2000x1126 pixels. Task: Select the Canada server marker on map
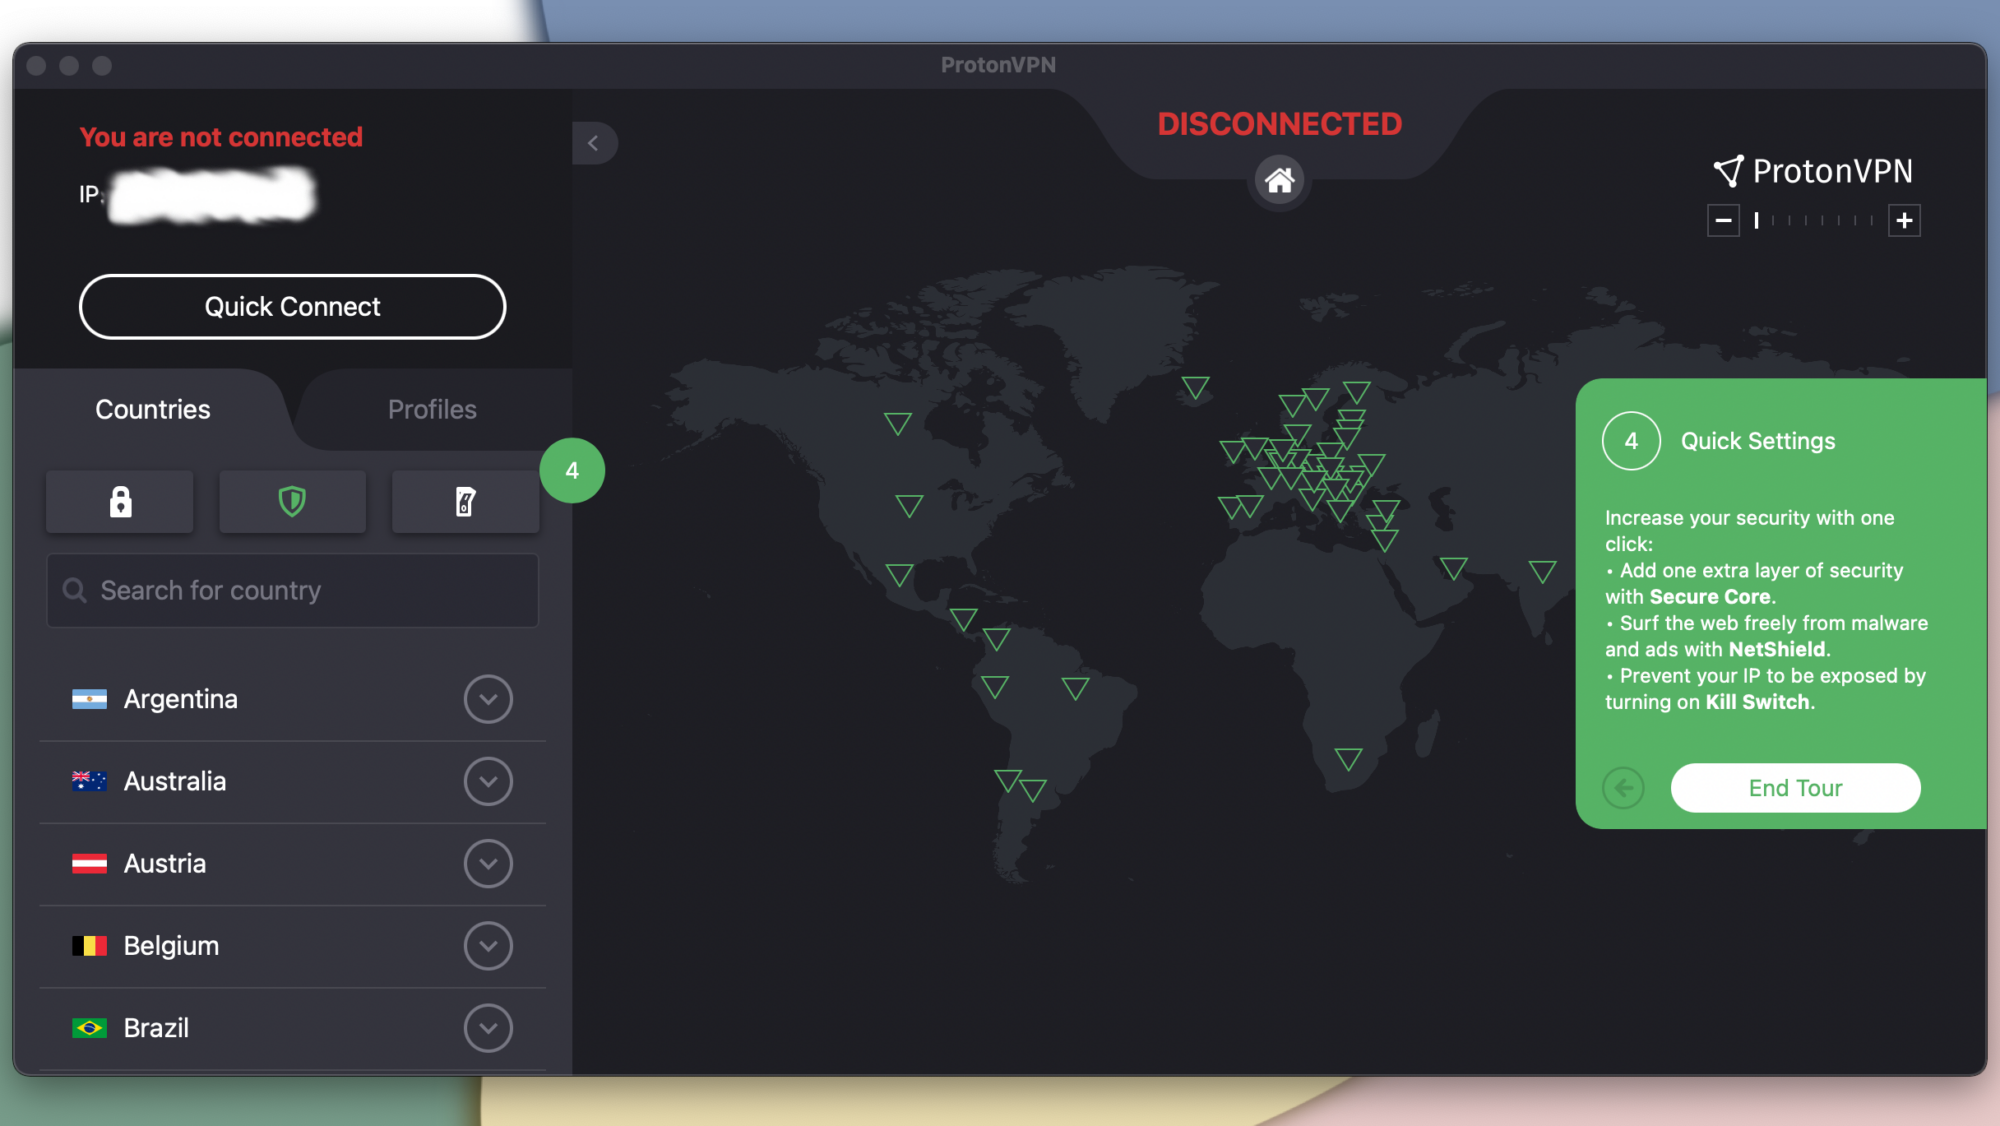[x=898, y=423]
